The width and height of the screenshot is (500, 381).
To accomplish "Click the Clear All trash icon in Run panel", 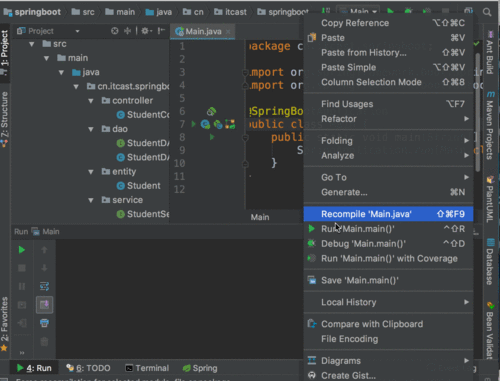I will [x=44, y=341].
